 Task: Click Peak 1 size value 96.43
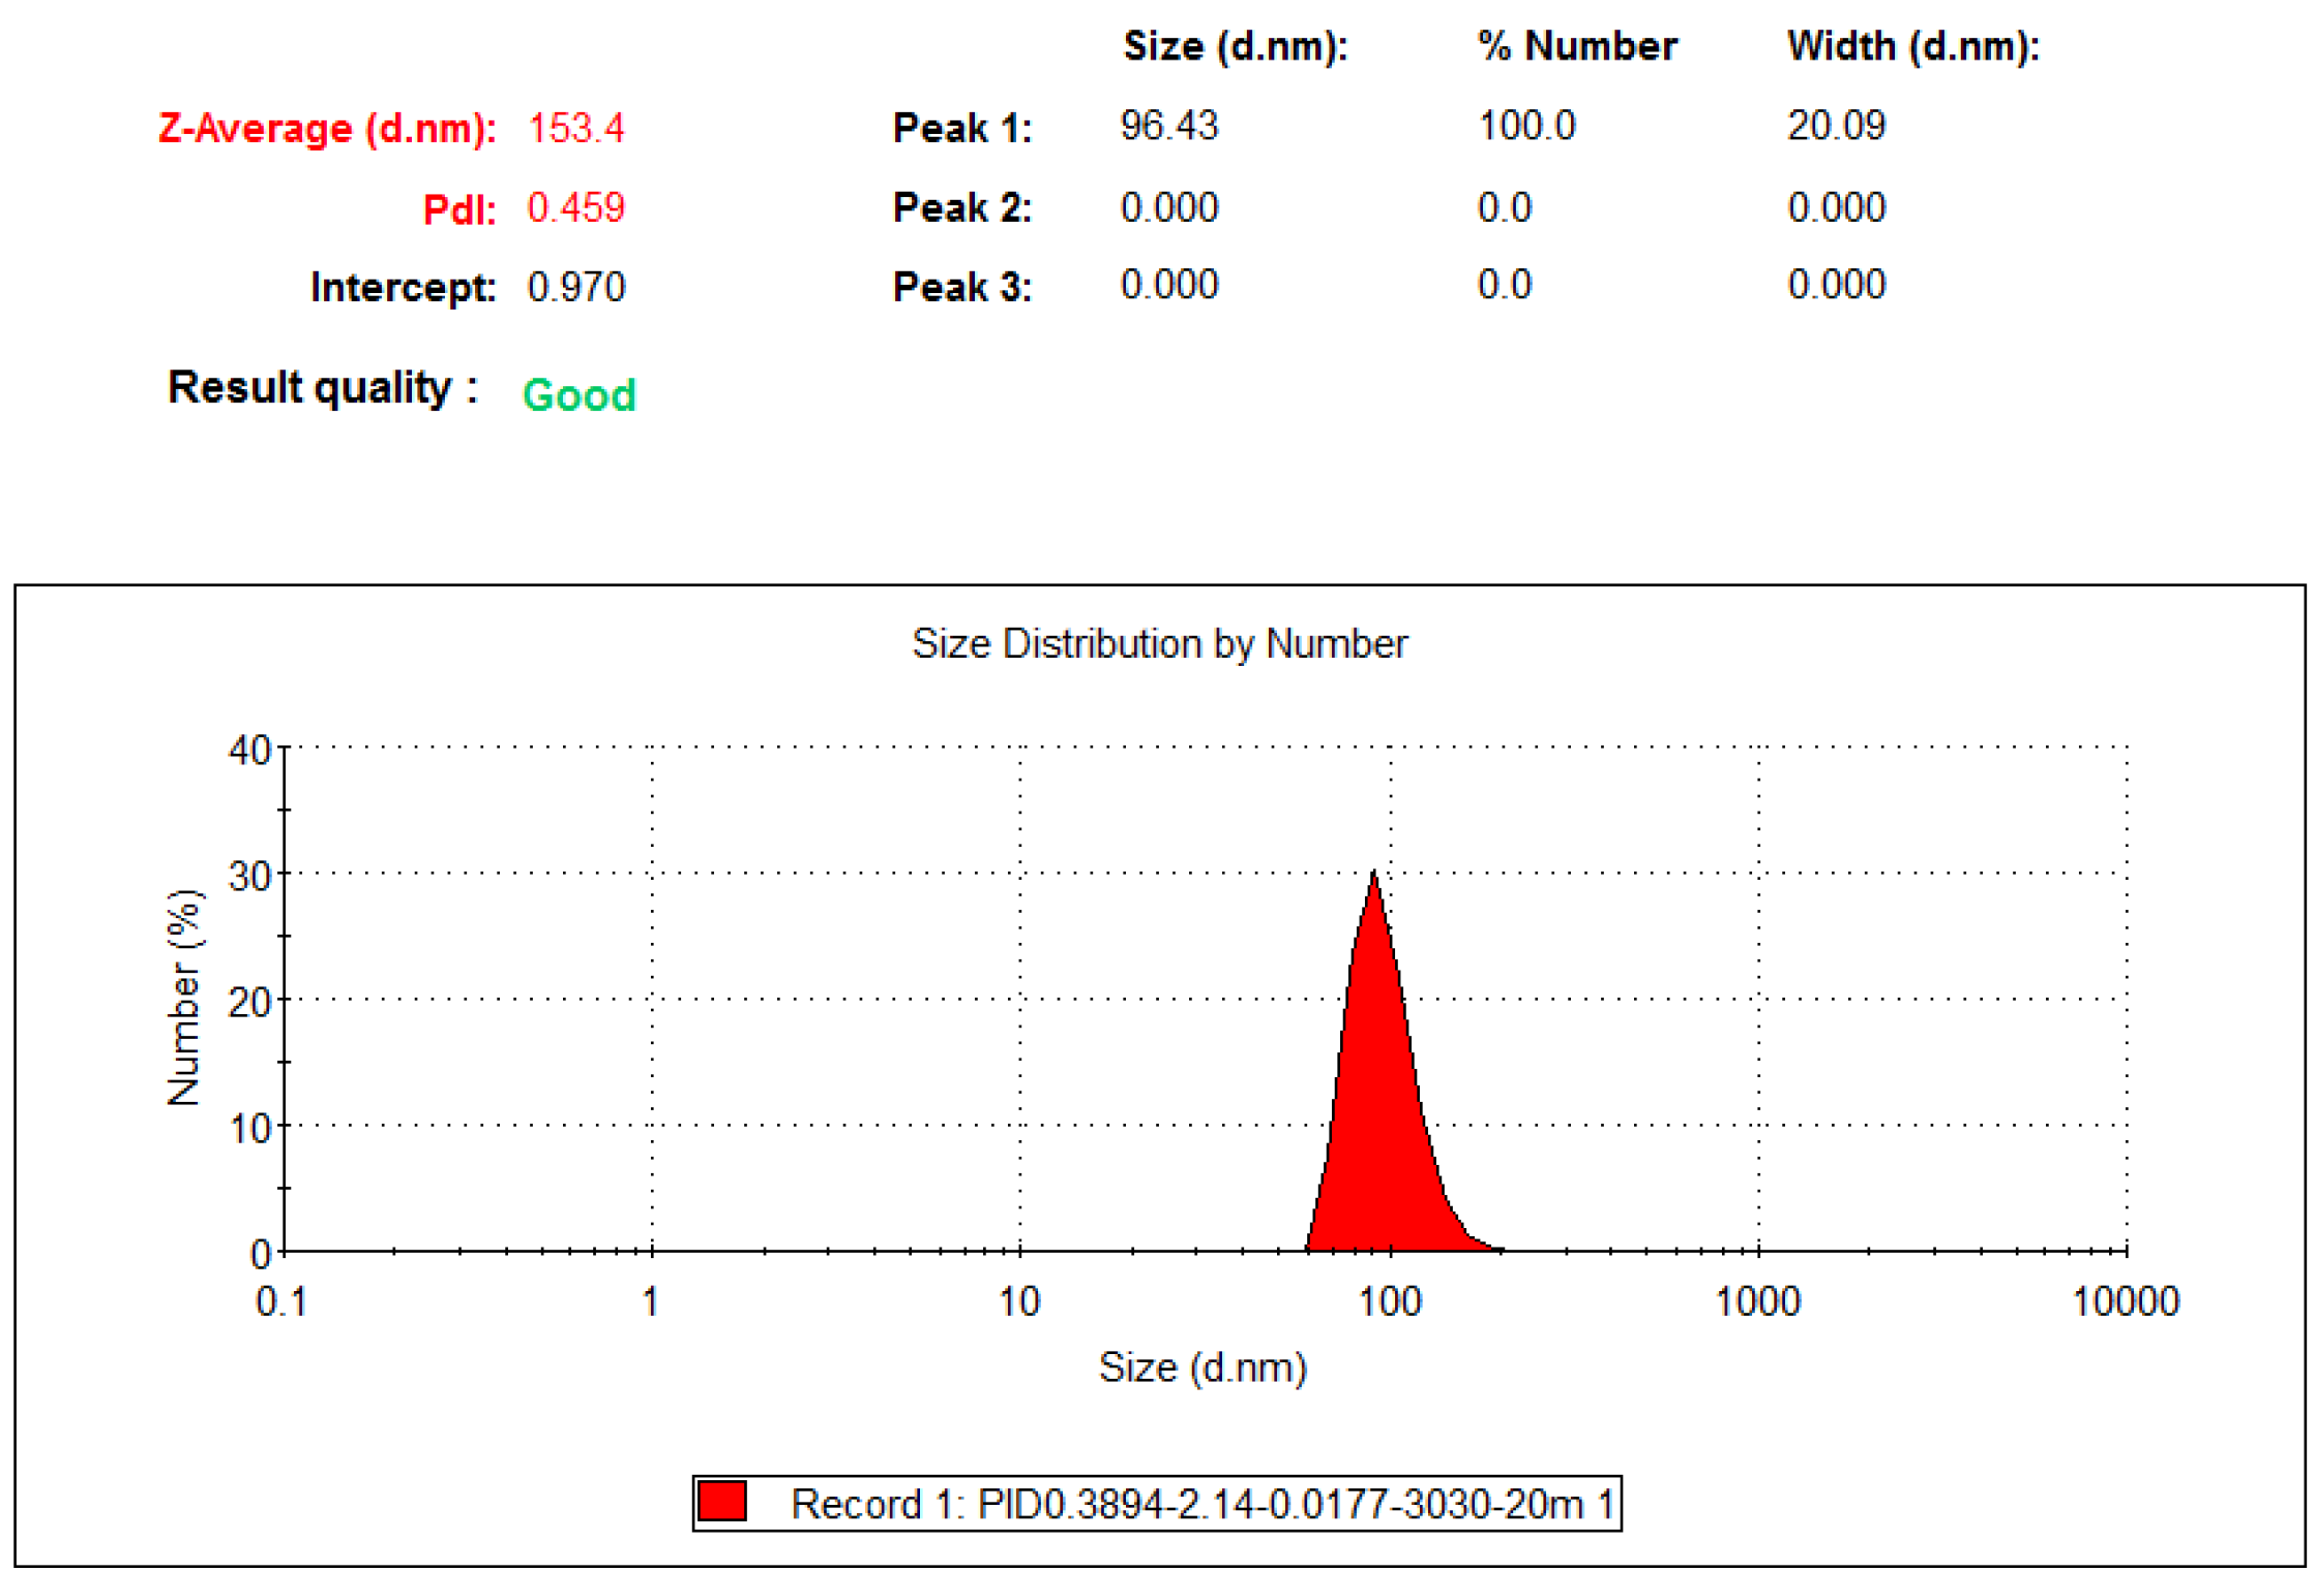(x=1169, y=126)
